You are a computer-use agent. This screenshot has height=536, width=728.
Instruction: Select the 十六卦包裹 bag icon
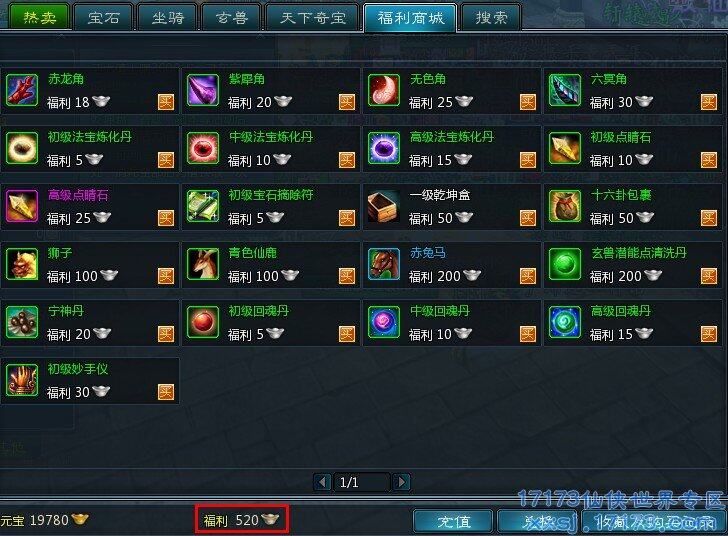(x=565, y=206)
